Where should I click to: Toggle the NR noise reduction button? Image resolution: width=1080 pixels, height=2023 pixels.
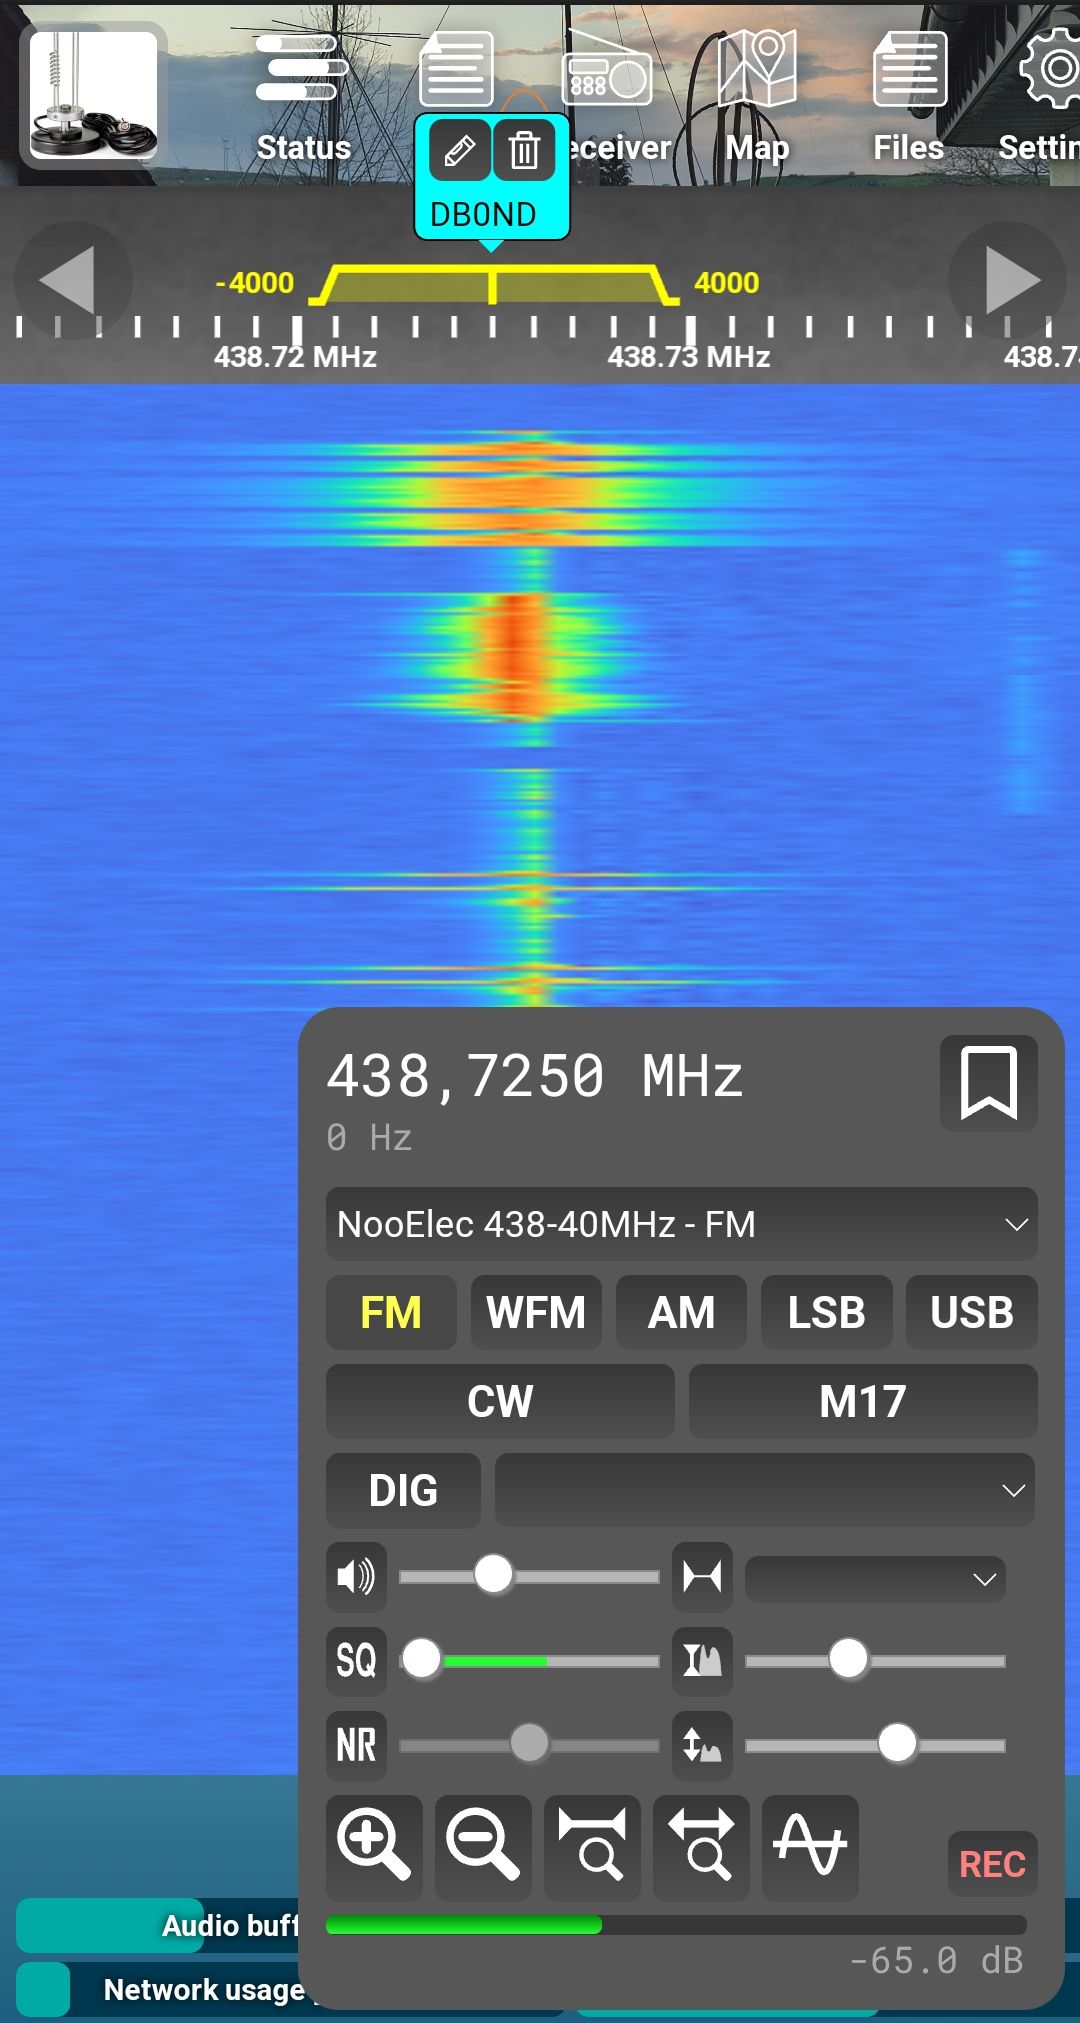[356, 1745]
